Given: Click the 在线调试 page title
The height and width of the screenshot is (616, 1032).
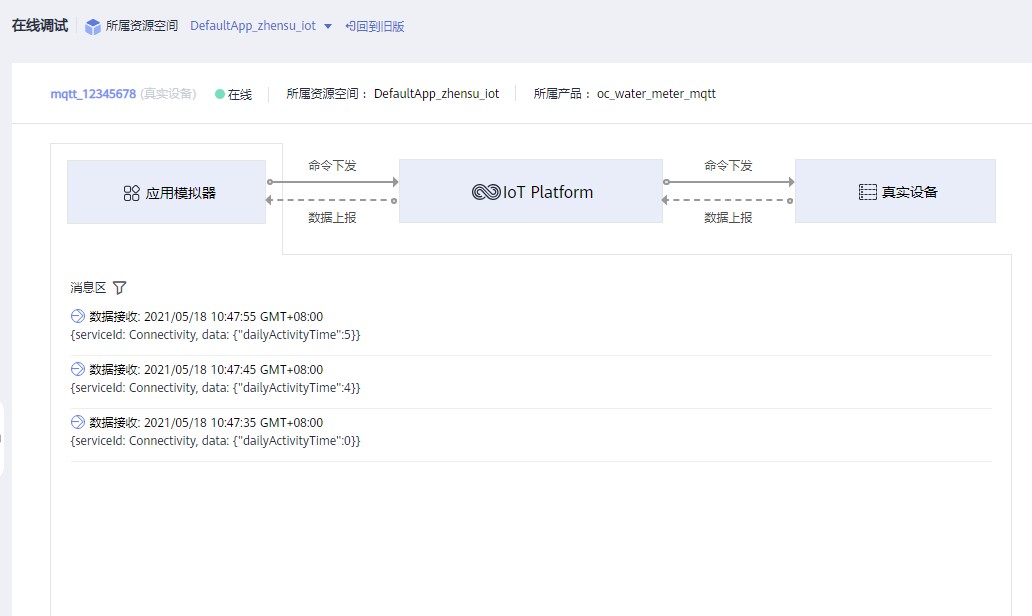Looking at the screenshot, I should (39, 25).
